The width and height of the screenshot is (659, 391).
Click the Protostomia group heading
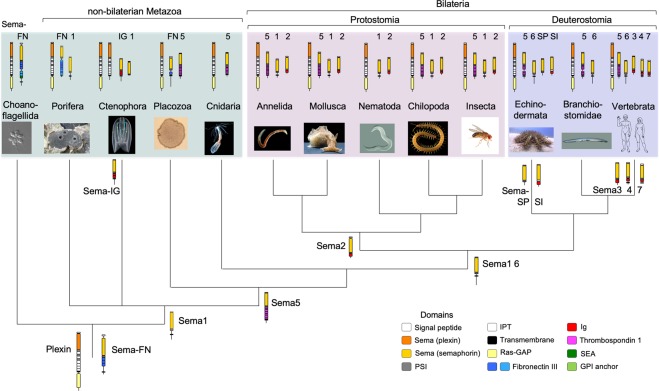click(375, 19)
